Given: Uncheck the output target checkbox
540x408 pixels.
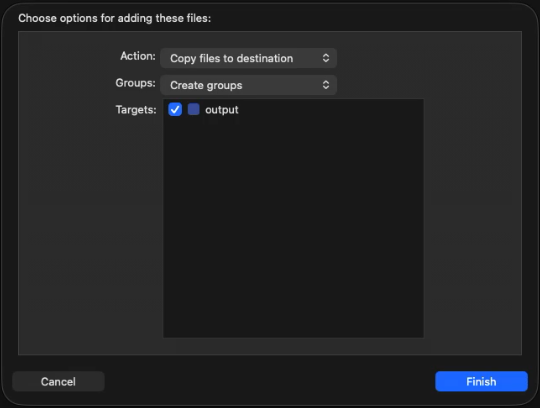Looking at the screenshot, I should pyautogui.click(x=175, y=109).
